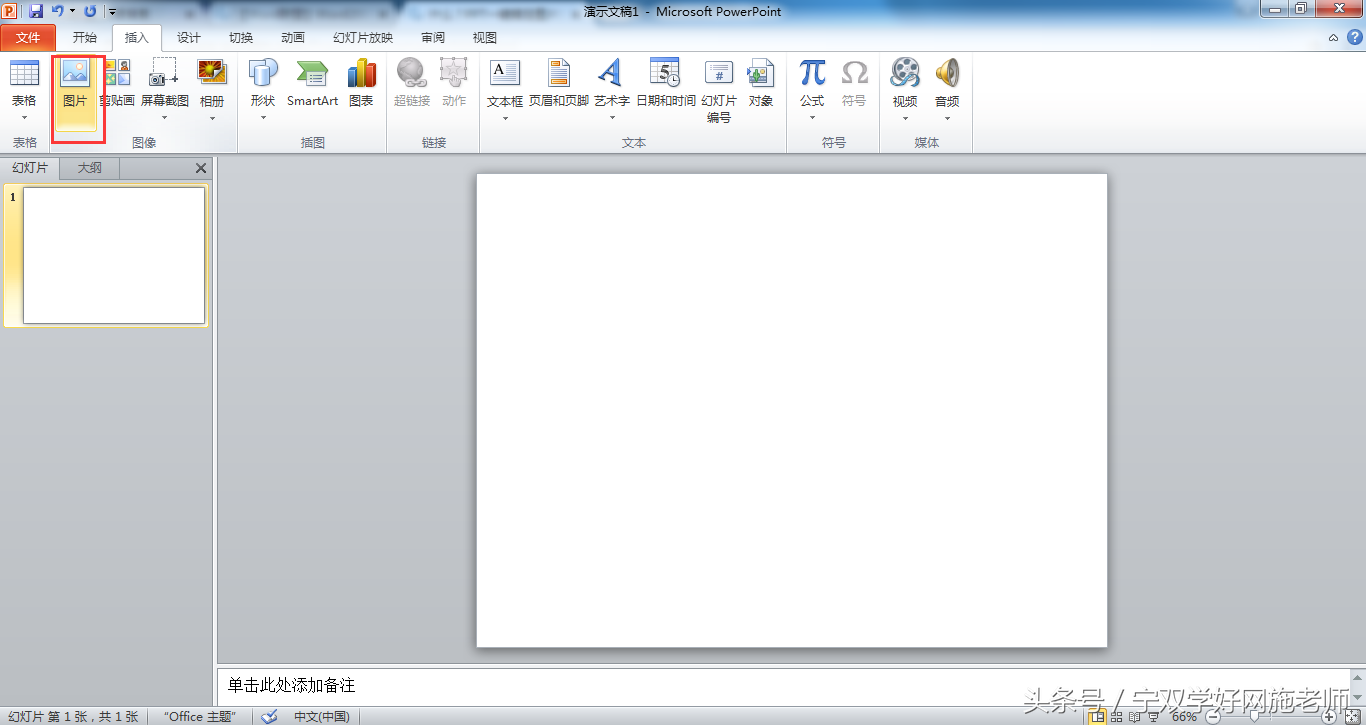The image size is (1366, 725).
Task: Start Slide Show view from status bar
Action: point(1153,716)
